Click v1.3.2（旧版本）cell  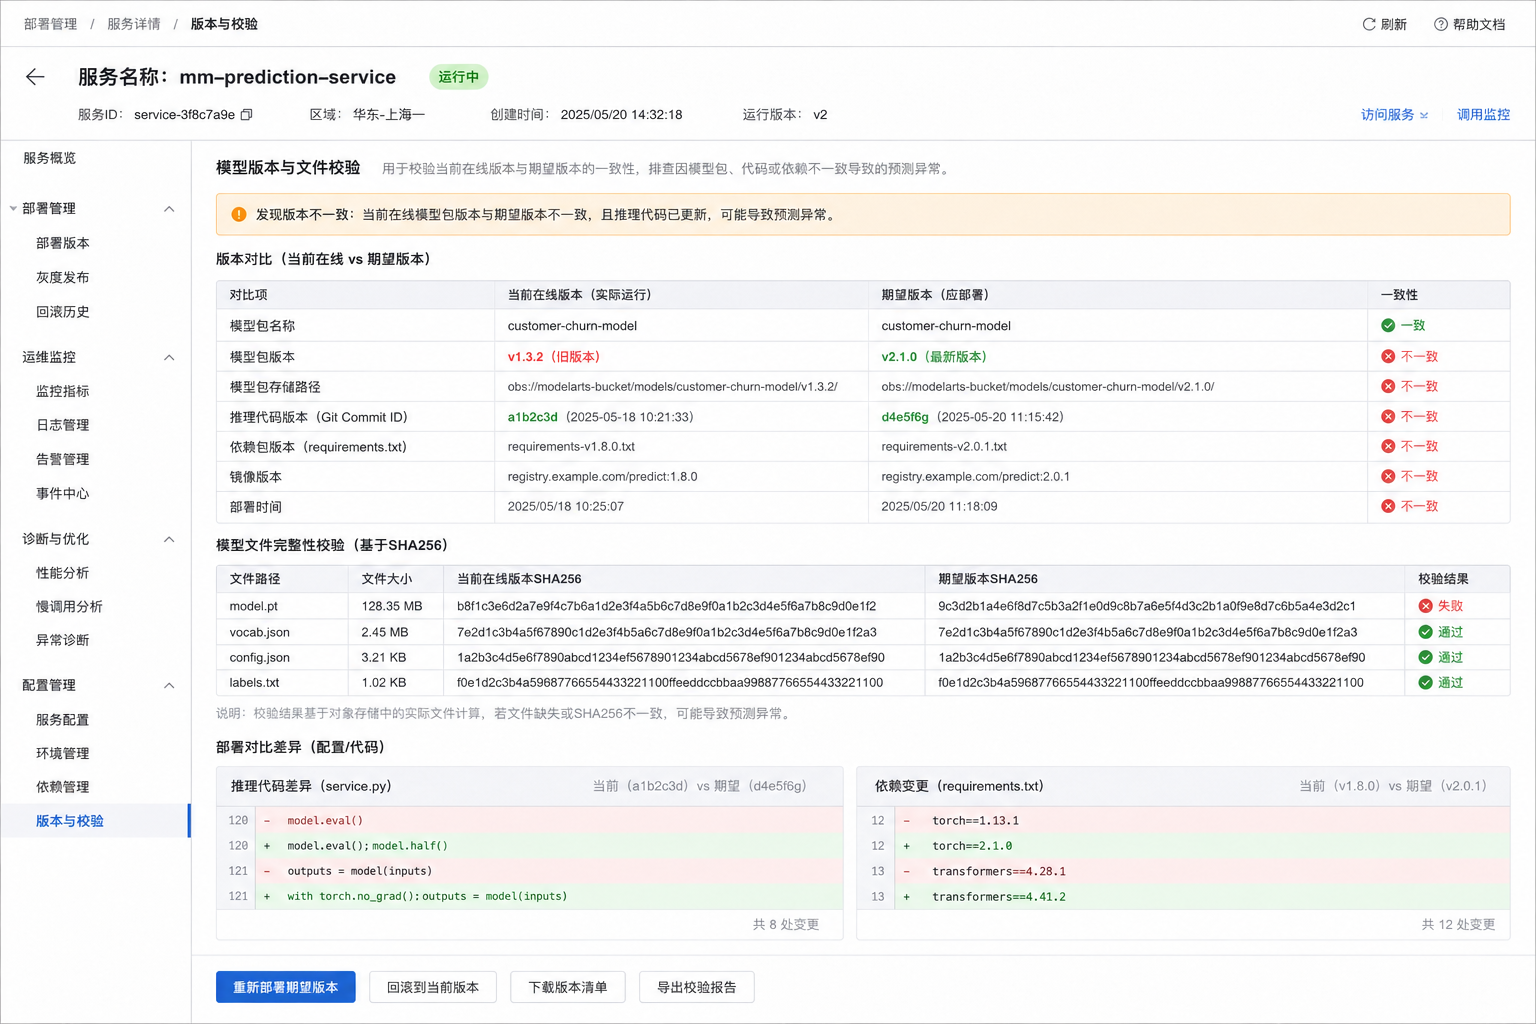point(554,356)
